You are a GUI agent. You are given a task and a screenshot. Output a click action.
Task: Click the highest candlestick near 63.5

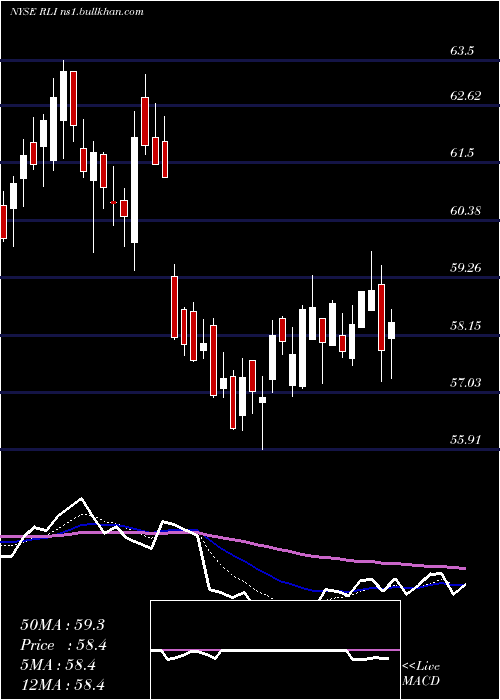(x=63, y=109)
